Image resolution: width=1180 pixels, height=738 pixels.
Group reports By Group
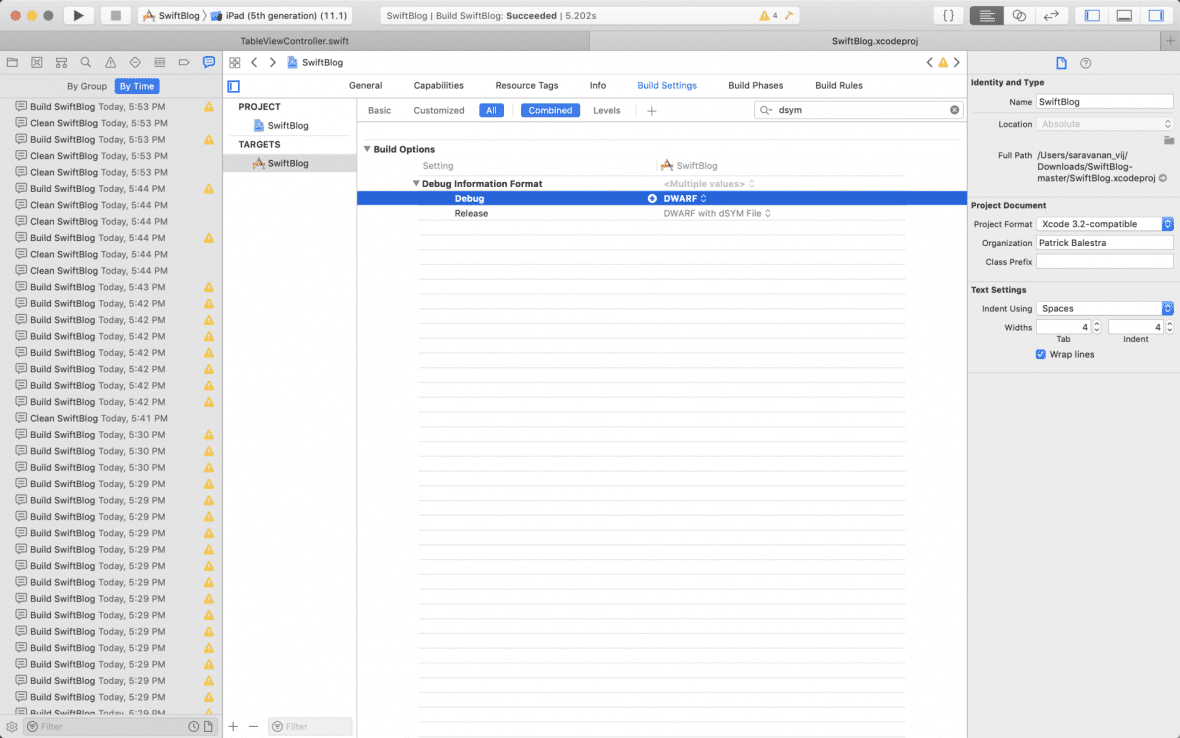click(x=87, y=86)
